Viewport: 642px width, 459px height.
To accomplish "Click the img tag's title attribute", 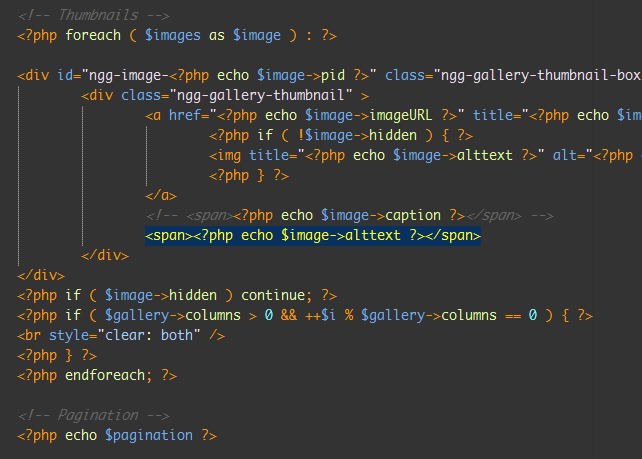I will [262, 156].
